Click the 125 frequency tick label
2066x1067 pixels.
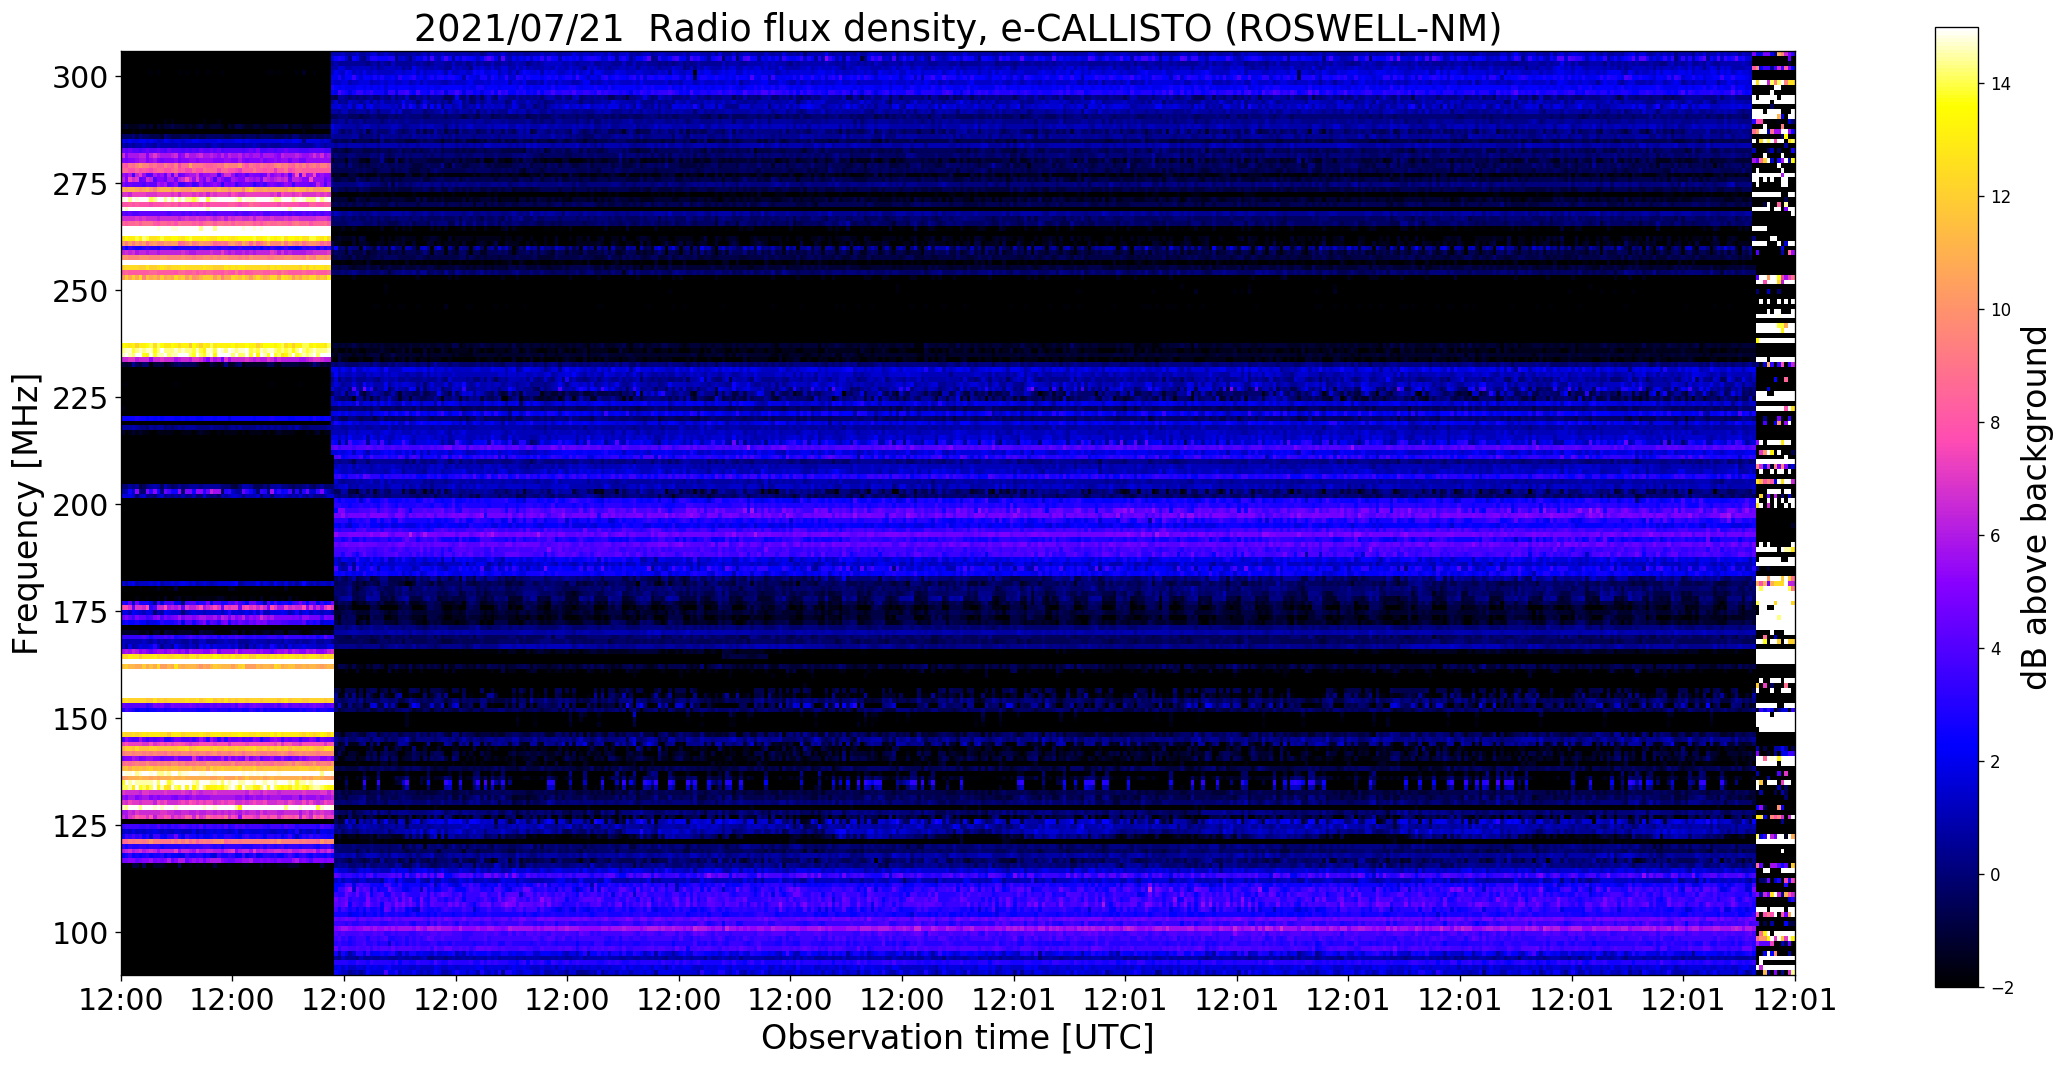pos(81,826)
